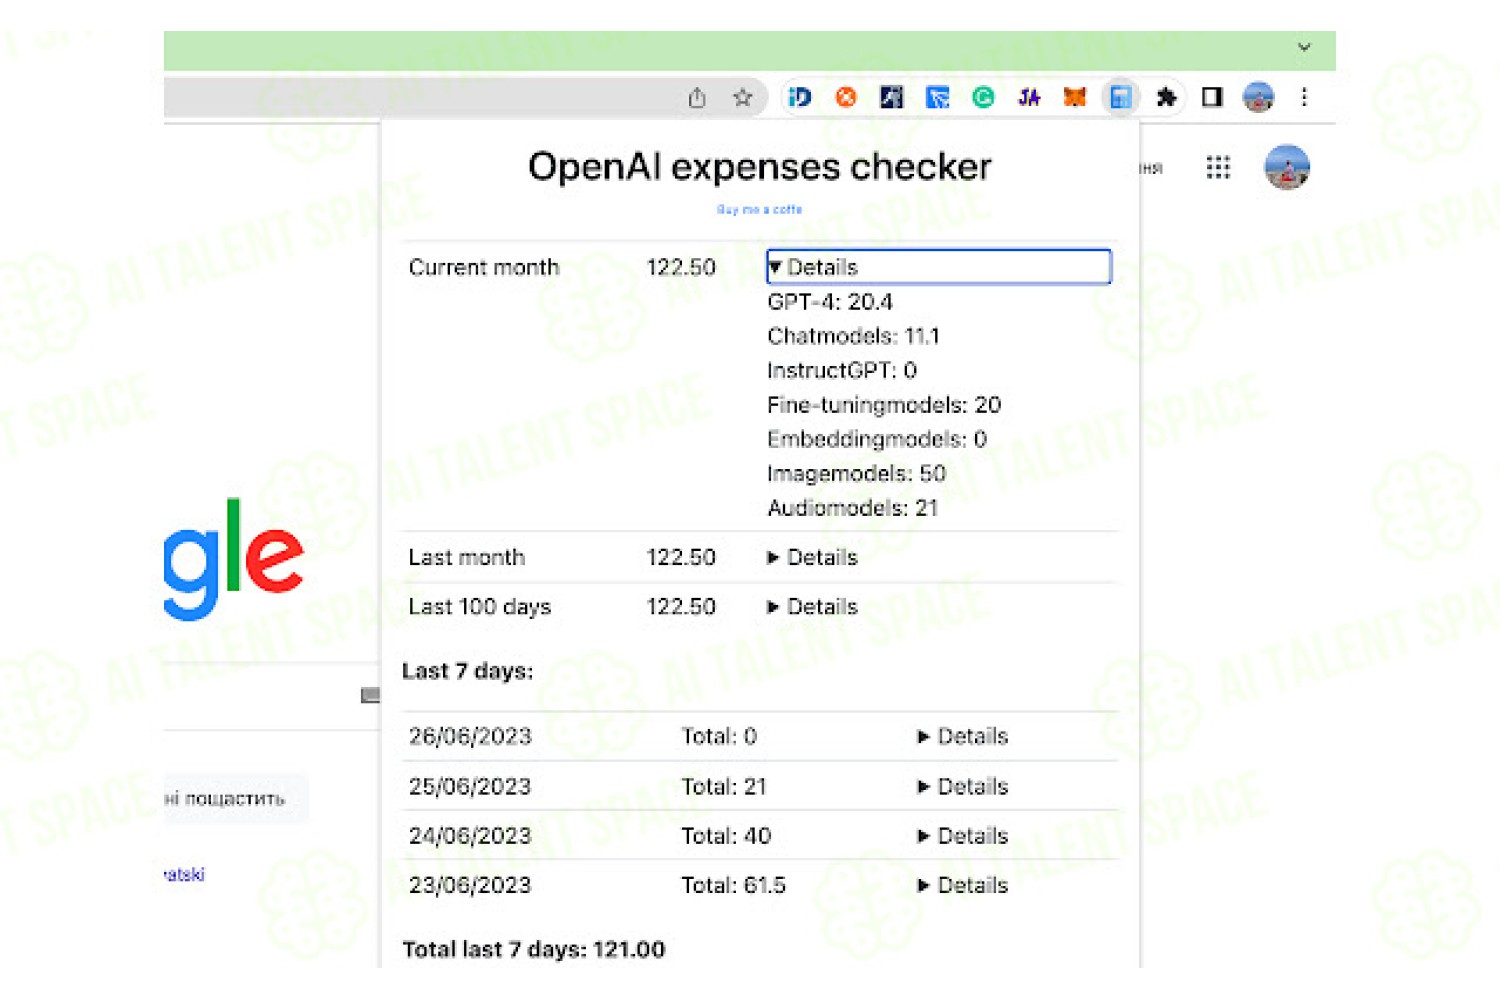1500x1000 pixels.
Task: Click the tab search chevron in tab strip
Action: [1304, 47]
